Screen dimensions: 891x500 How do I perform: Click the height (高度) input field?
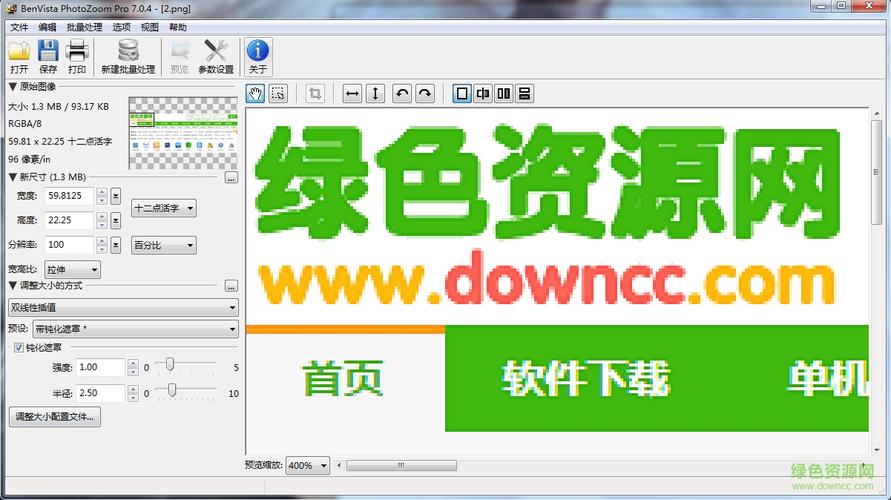[69, 220]
